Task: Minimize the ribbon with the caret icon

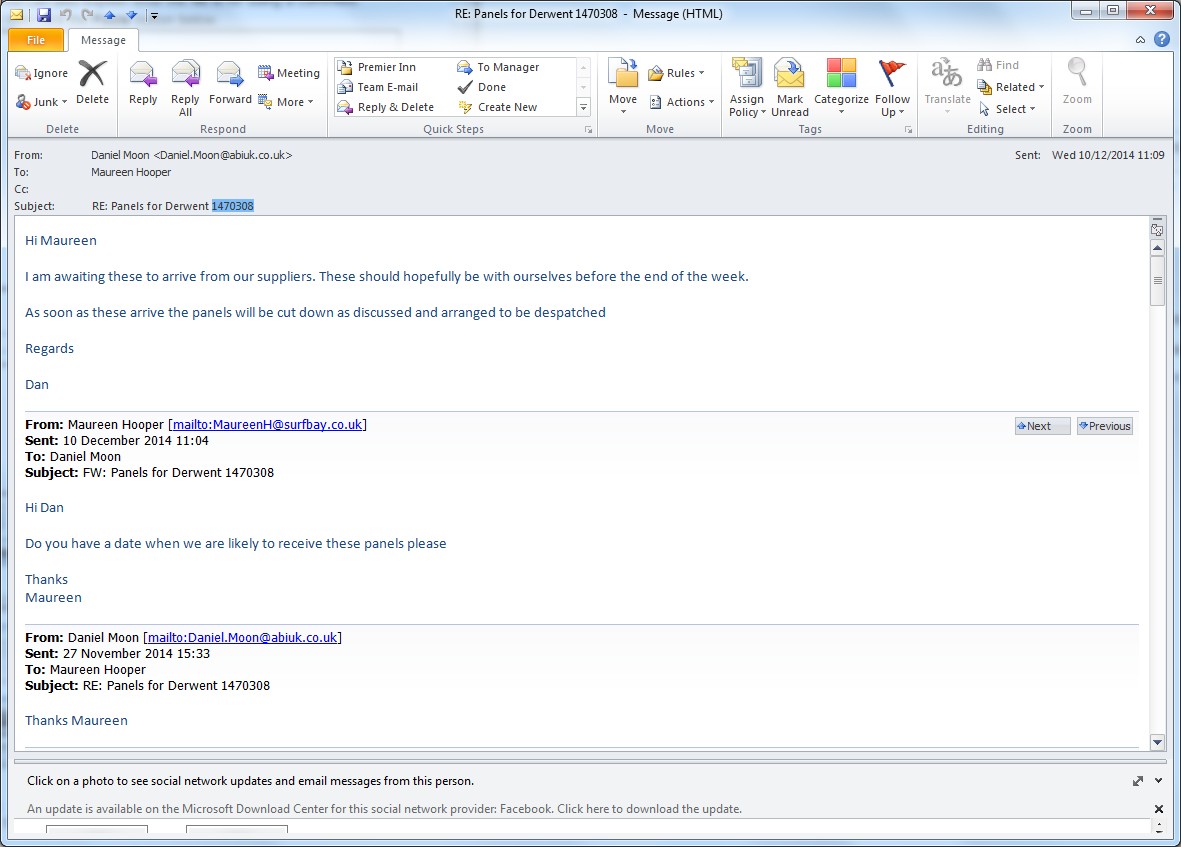Action: coord(1140,40)
